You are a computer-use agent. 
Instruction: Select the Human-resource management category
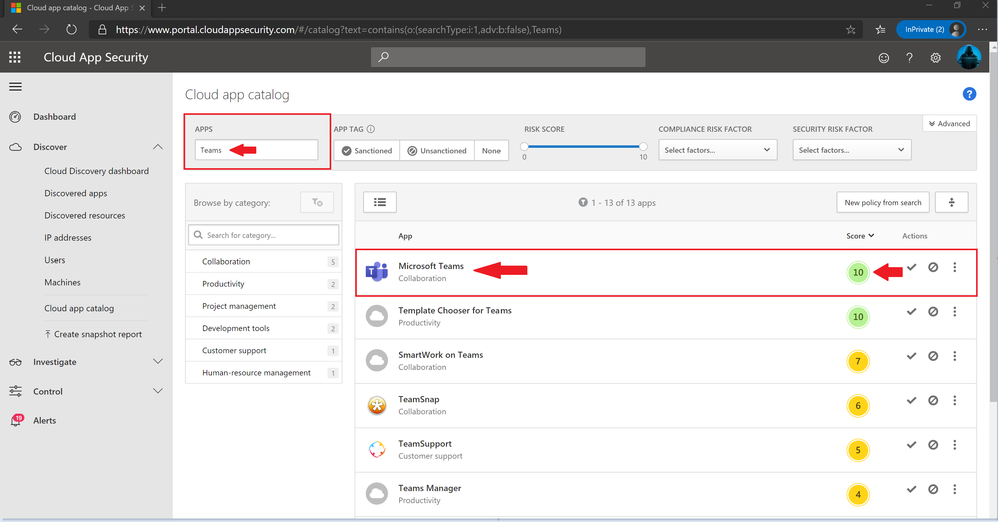point(264,373)
